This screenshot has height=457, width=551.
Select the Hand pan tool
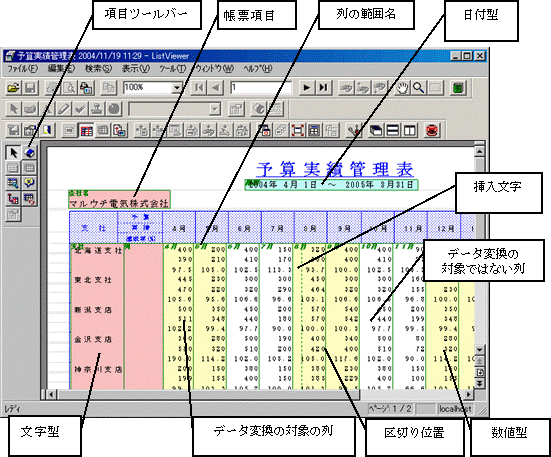coord(402,88)
